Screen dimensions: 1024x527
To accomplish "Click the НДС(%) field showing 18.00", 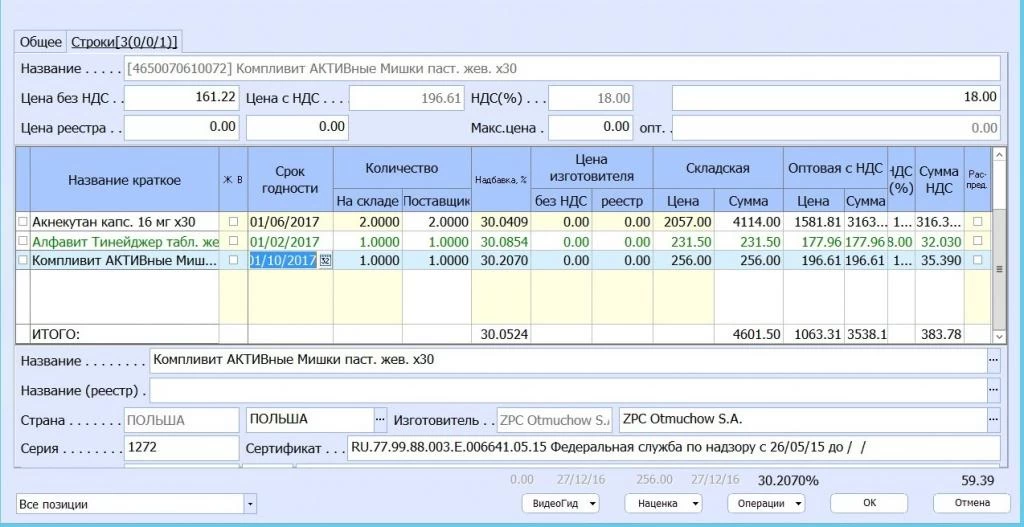I will coord(590,98).
